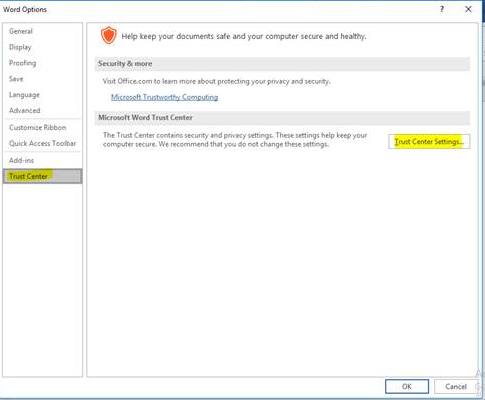This screenshot has width=485, height=400.
Task: Click the help question mark icon
Action: click(x=442, y=9)
